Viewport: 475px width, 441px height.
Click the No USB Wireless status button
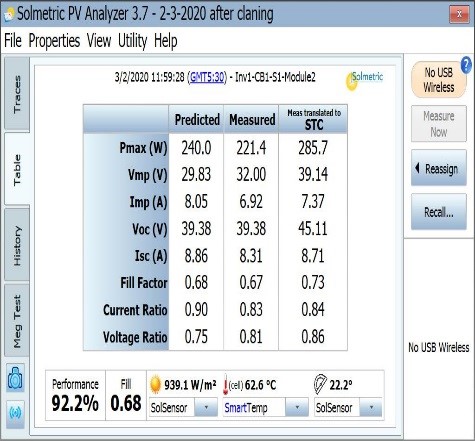click(x=438, y=80)
